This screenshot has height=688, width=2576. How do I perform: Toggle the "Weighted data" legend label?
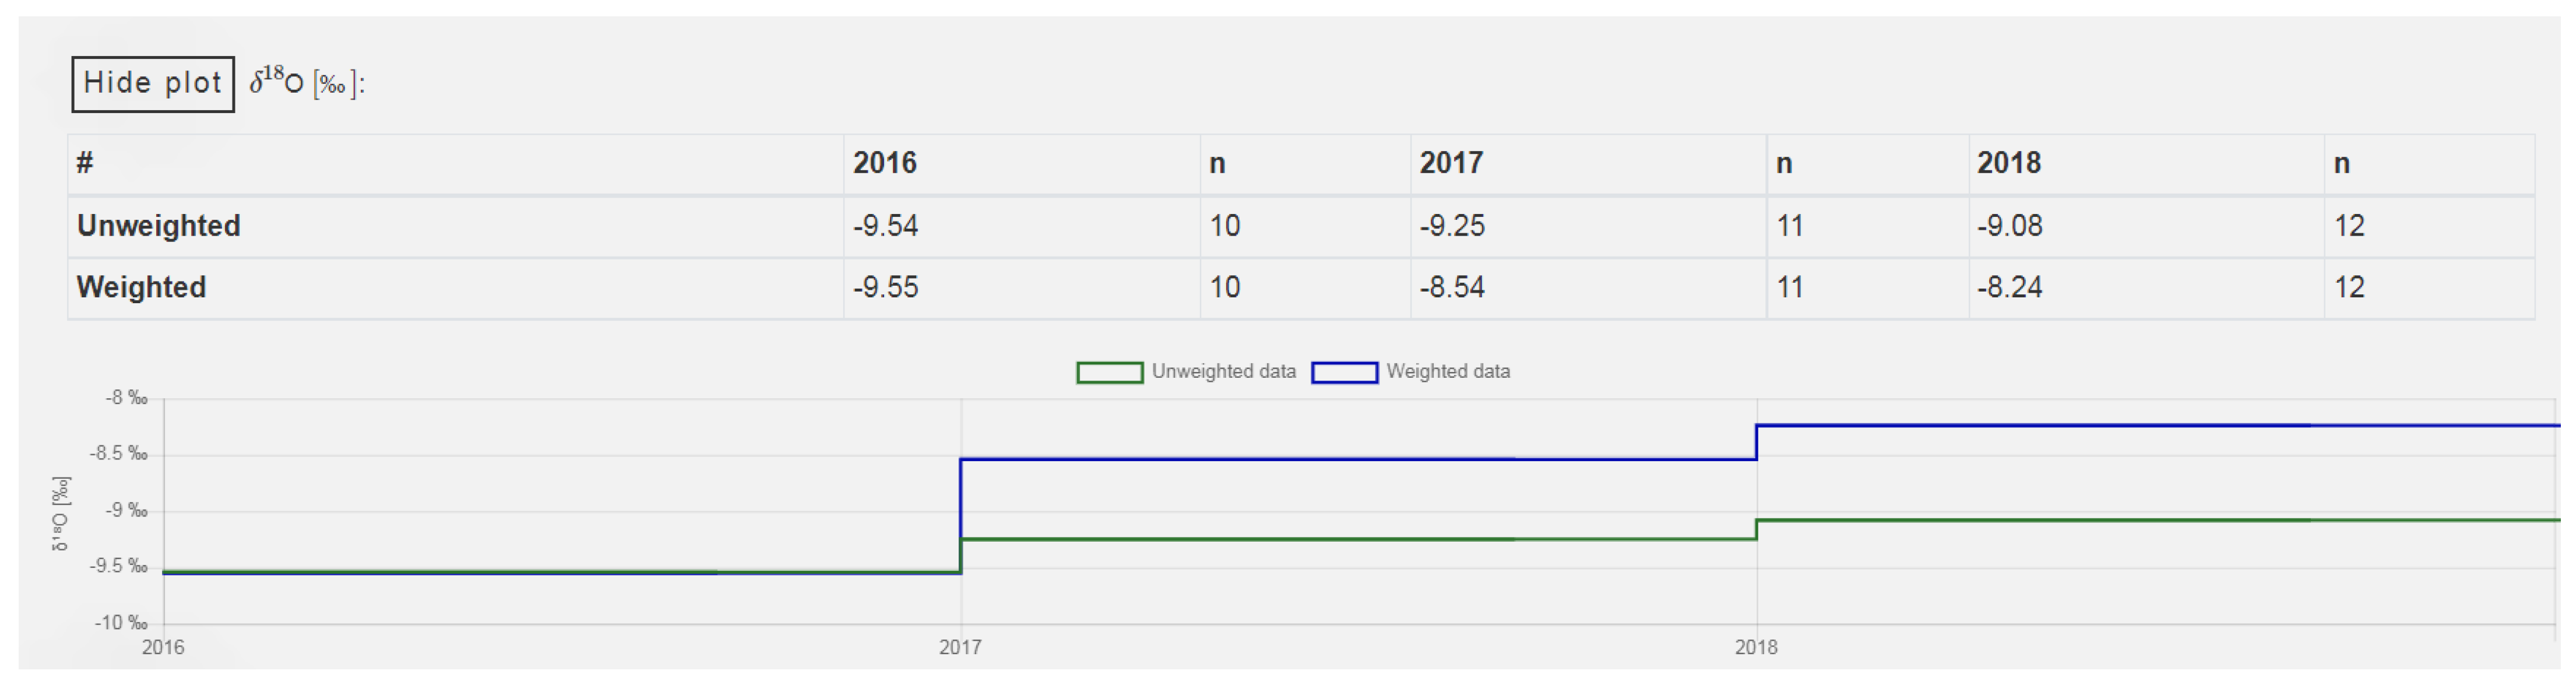coord(1447,372)
